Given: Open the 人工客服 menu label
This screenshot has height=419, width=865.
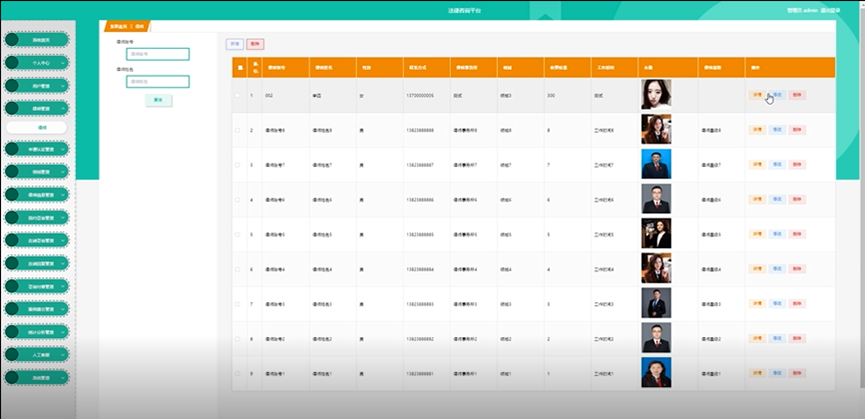Looking at the screenshot, I should (x=41, y=355).
